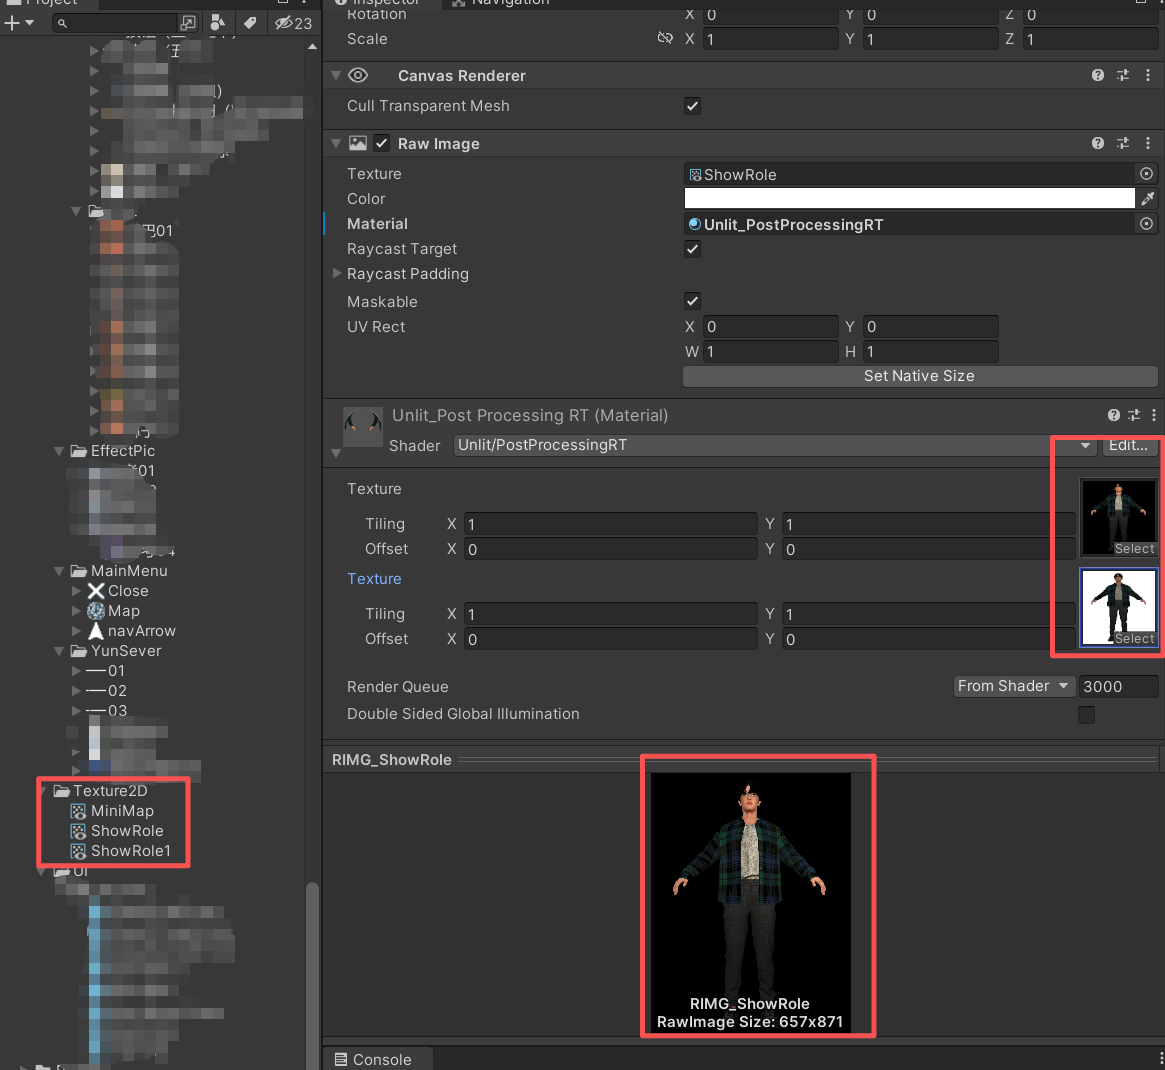Viewport: 1165px width, 1070px height.
Task: Click the Search by Type icon
Action: [218, 23]
